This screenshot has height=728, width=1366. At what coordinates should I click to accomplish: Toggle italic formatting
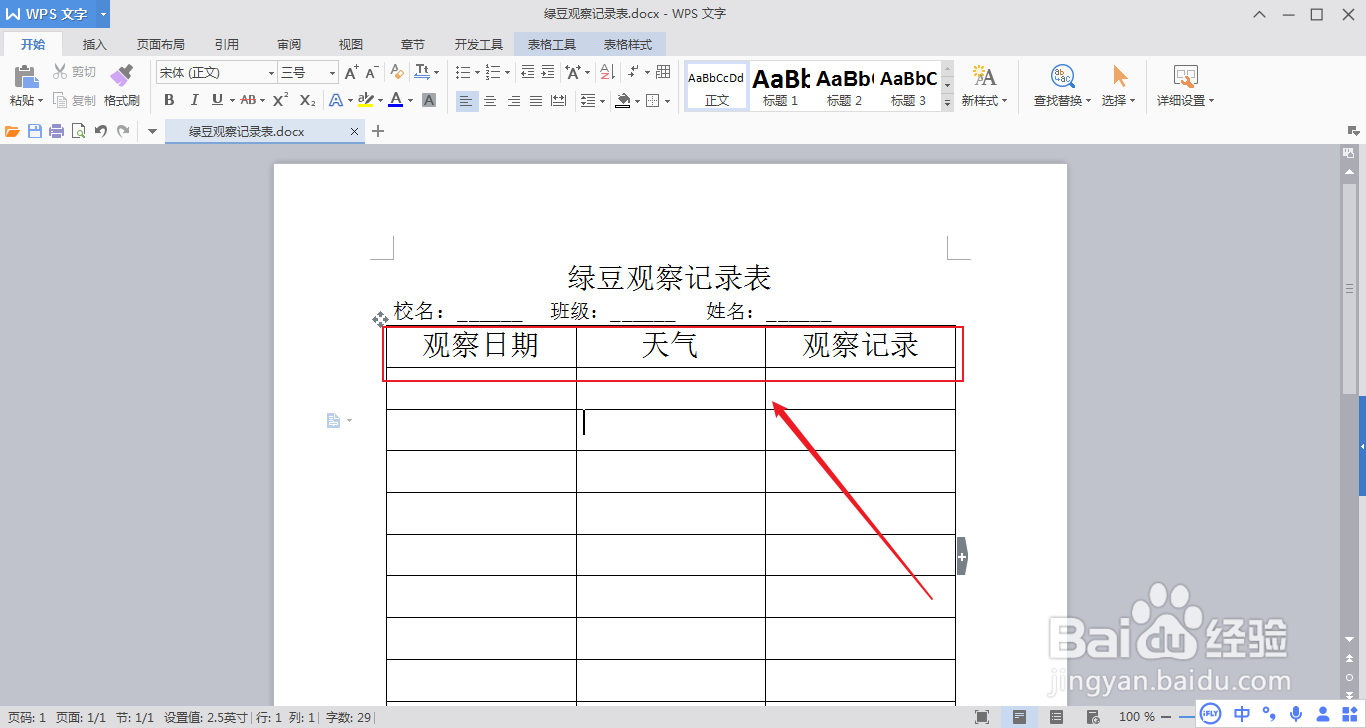(194, 100)
